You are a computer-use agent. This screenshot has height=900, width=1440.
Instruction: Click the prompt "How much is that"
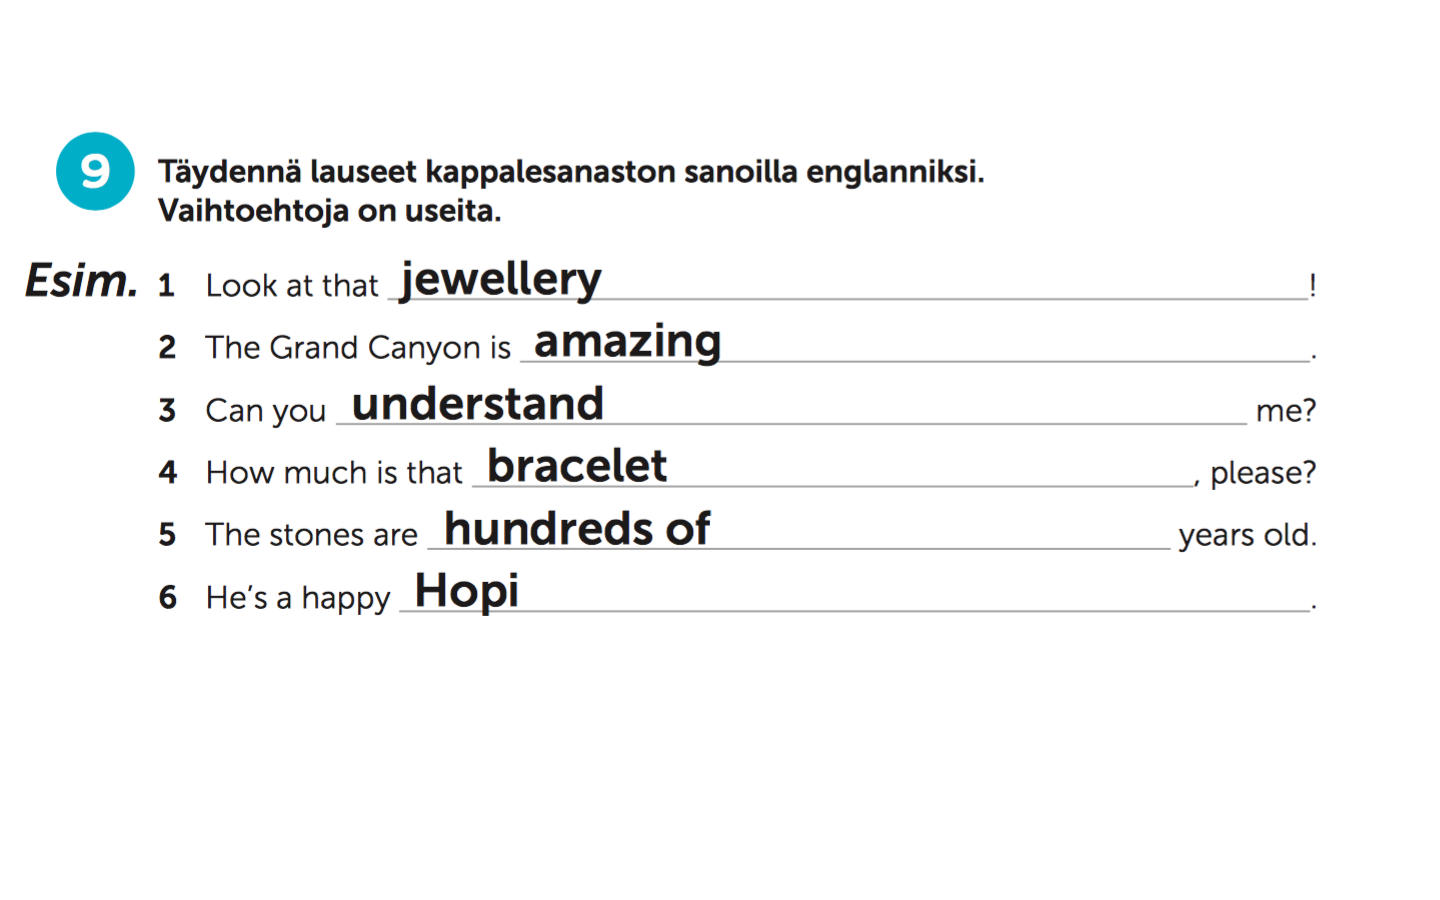coord(334,472)
